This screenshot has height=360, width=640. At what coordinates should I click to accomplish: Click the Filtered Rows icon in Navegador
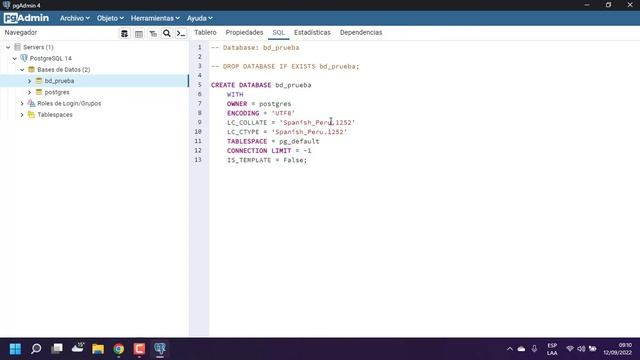(153, 33)
